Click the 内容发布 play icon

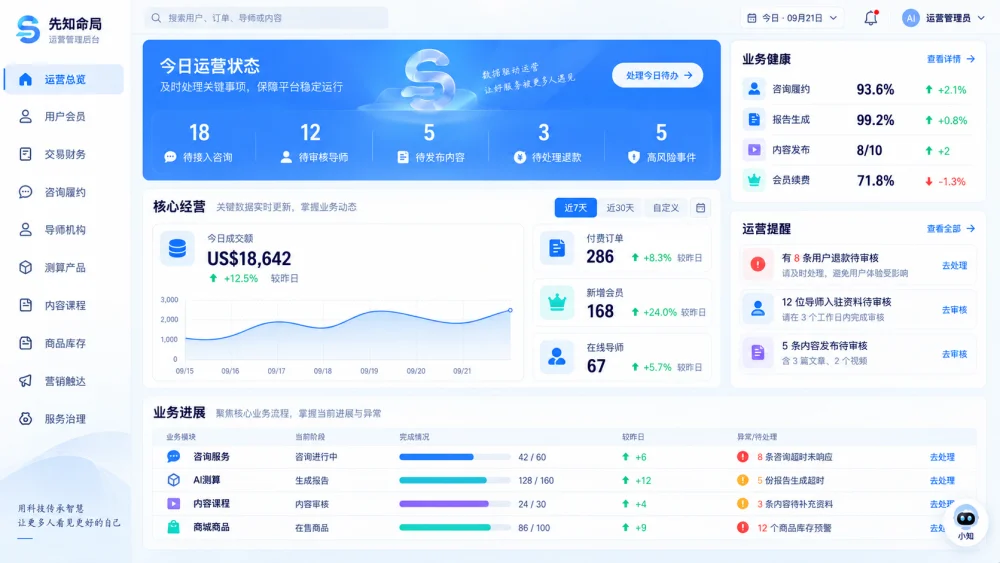pos(754,150)
